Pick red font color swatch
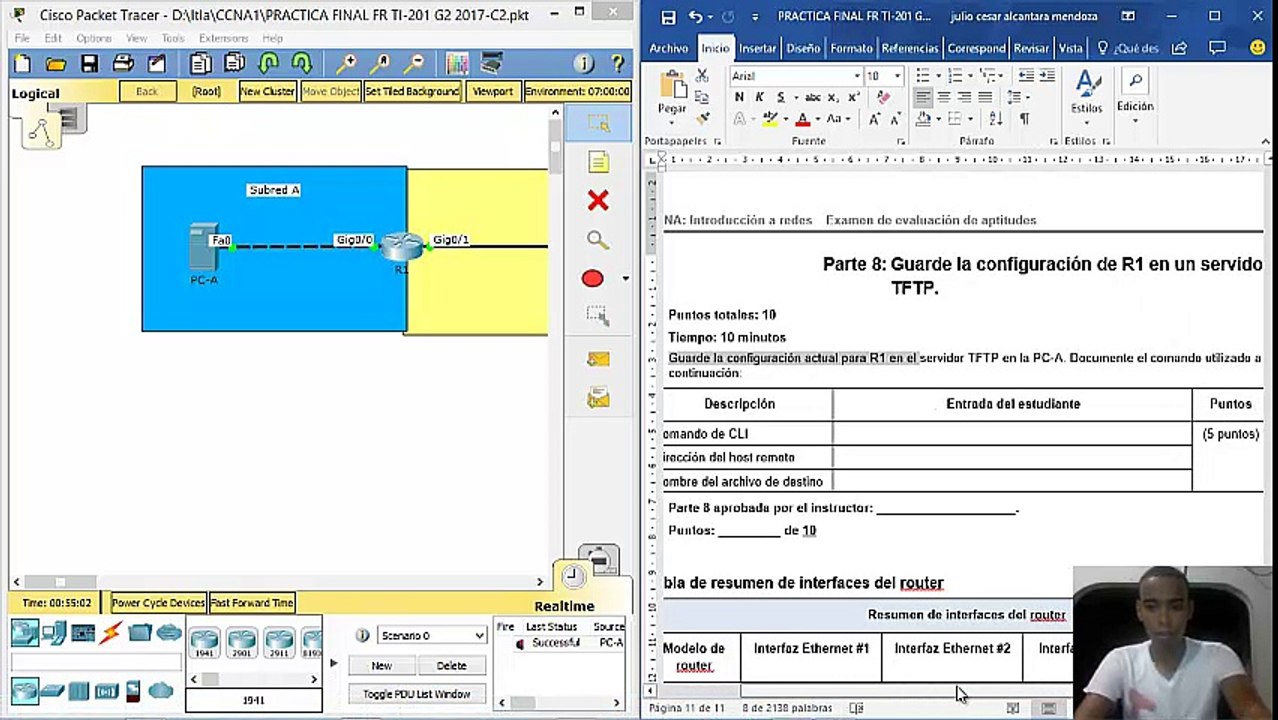The width and height of the screenshot is (1278, 720). [x=802, y=118]
